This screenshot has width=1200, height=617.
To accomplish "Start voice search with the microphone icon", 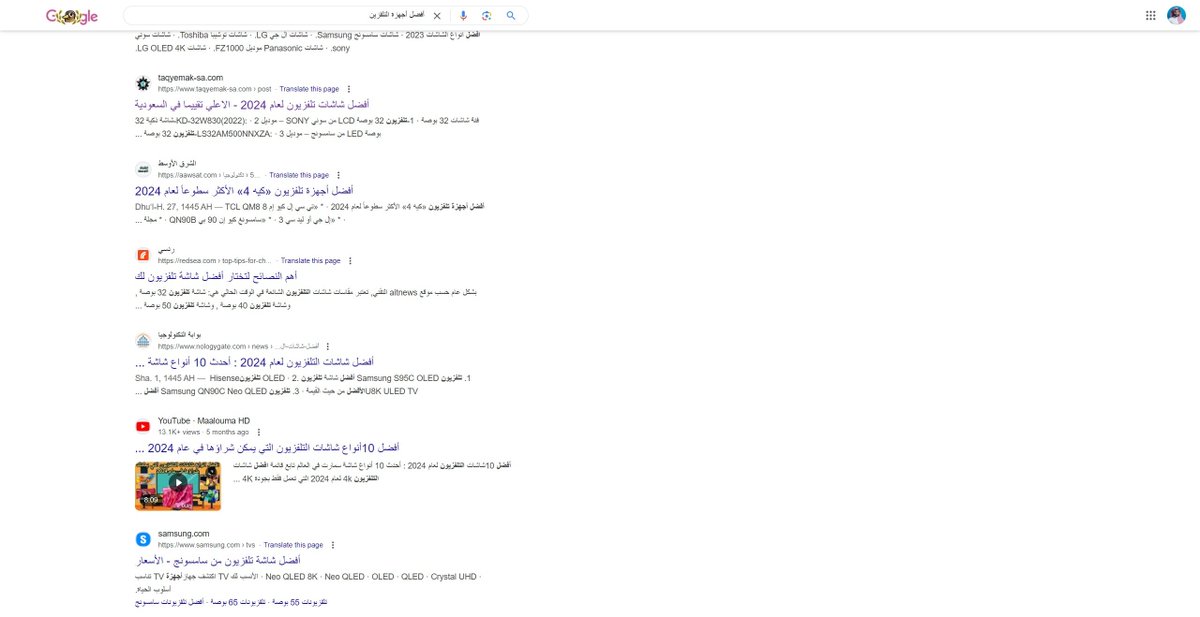I will [x=463, y=16].
